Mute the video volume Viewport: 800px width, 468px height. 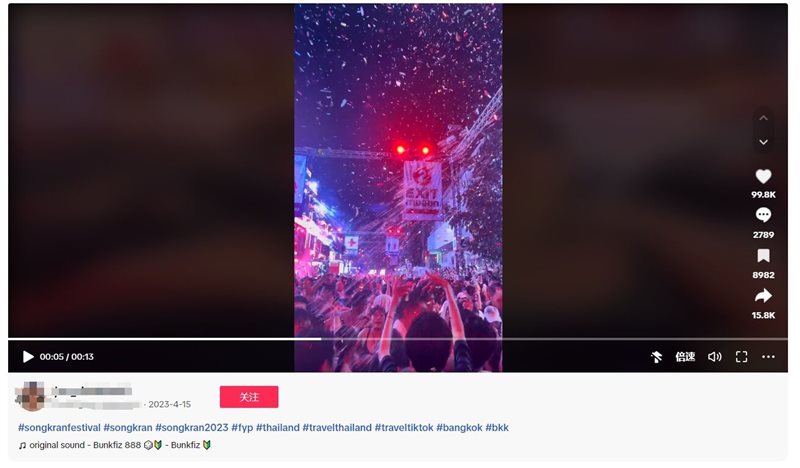click(x=714, y=357)
